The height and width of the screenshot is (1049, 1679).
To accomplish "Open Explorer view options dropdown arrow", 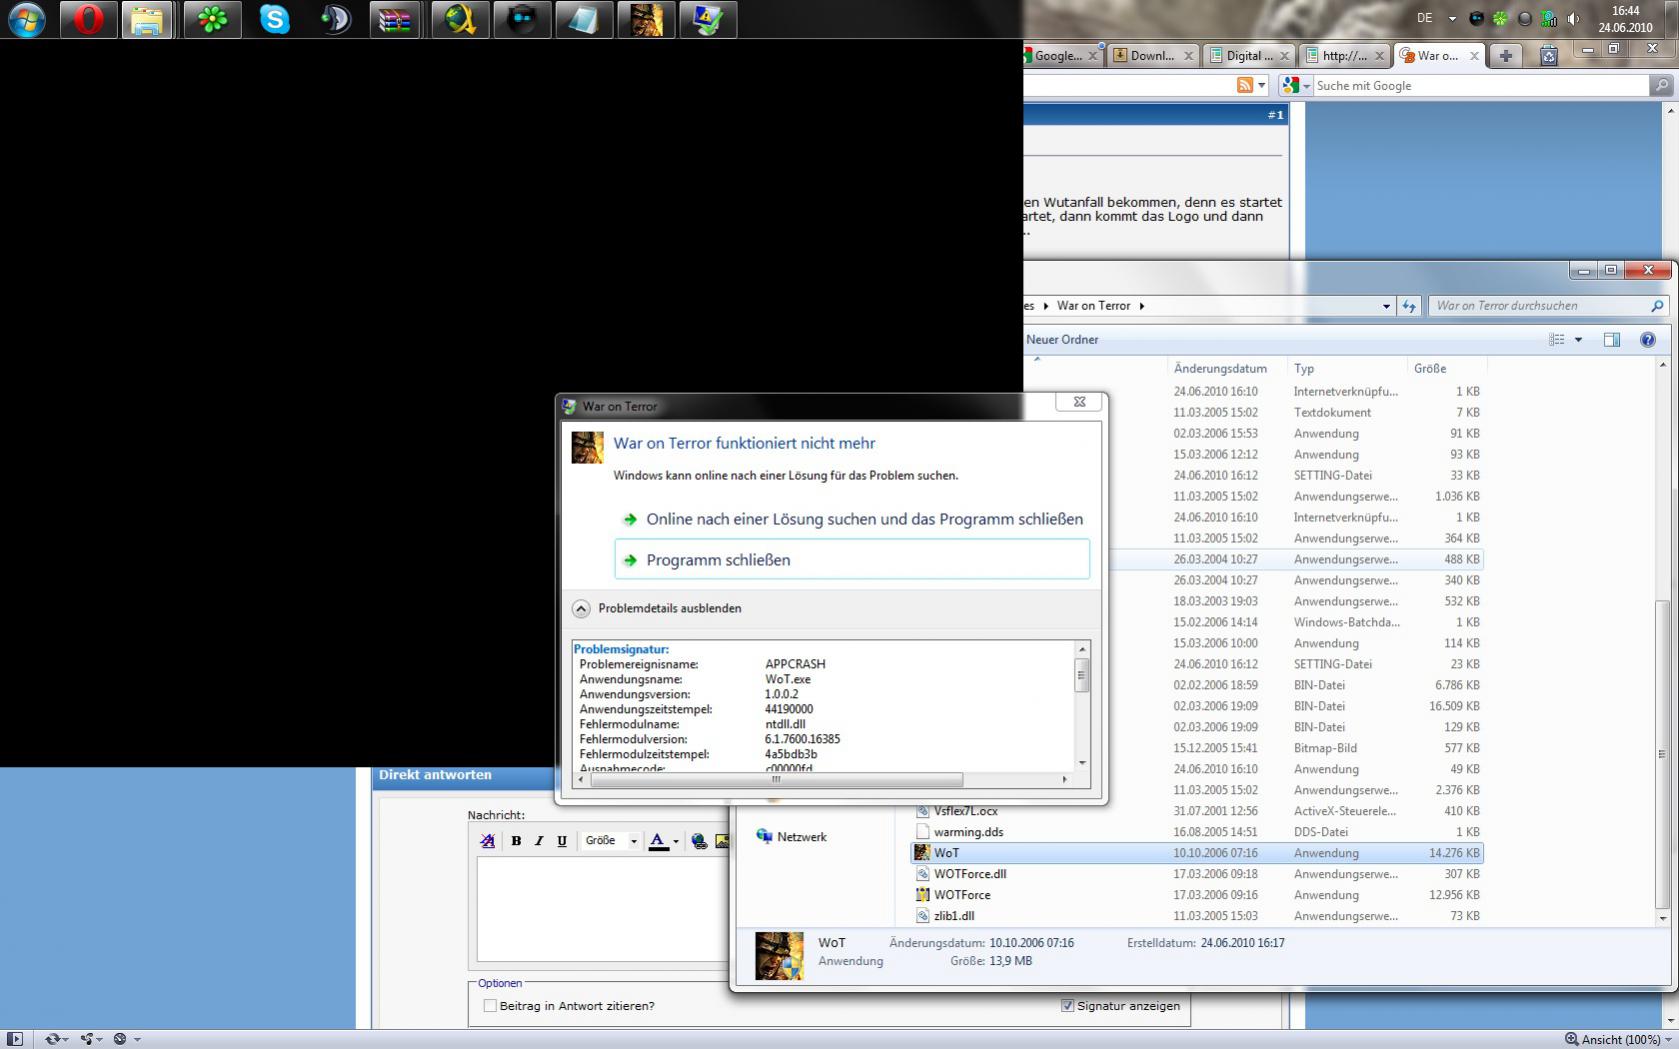I will point(1579,340).
